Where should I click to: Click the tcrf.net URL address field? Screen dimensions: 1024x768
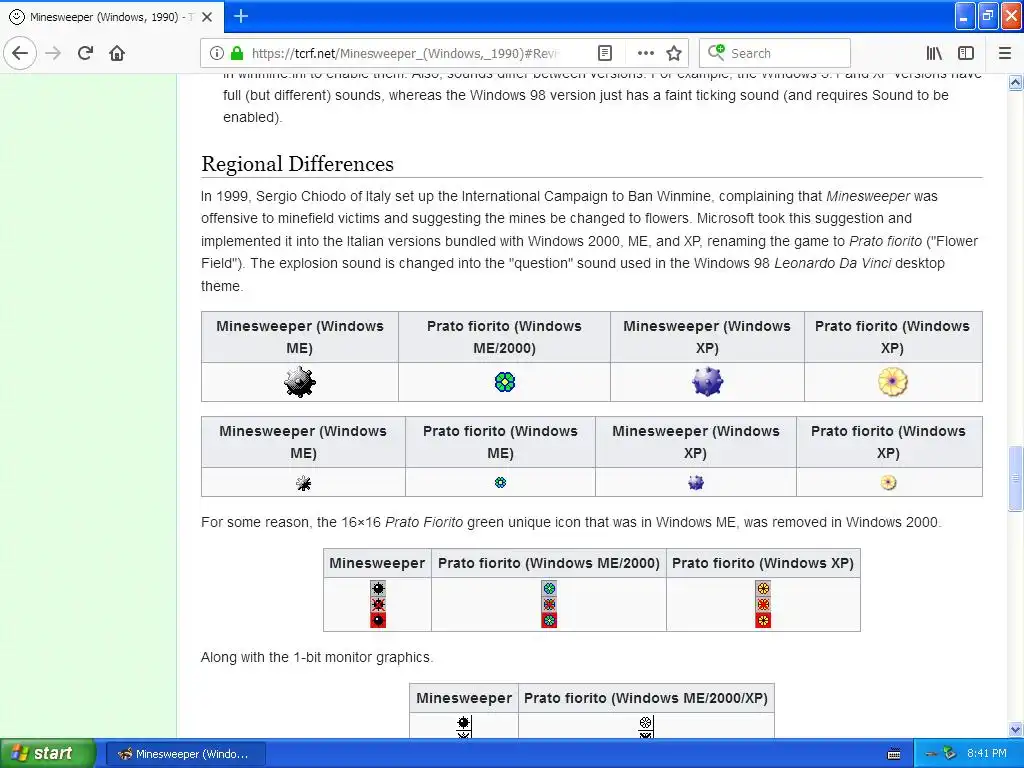pos(405,53)
